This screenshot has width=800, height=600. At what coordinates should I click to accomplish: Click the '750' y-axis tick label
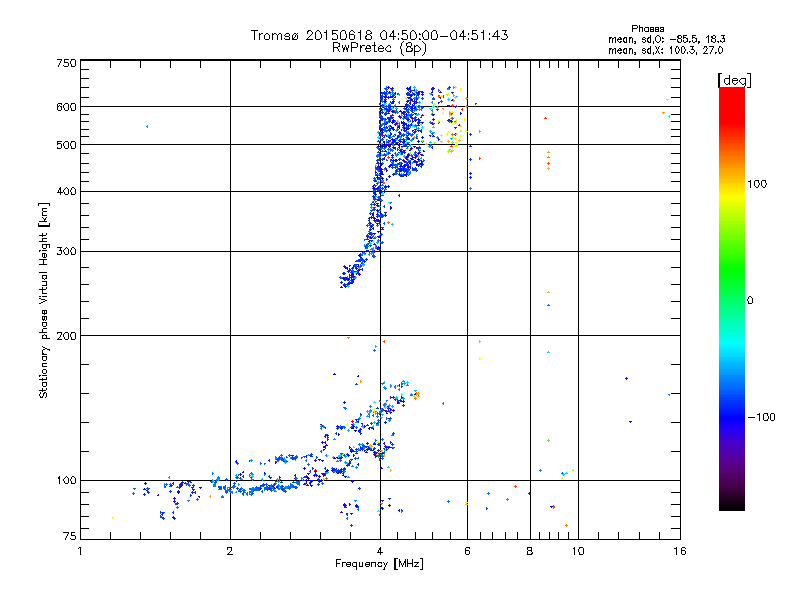[x=66, y=63]
